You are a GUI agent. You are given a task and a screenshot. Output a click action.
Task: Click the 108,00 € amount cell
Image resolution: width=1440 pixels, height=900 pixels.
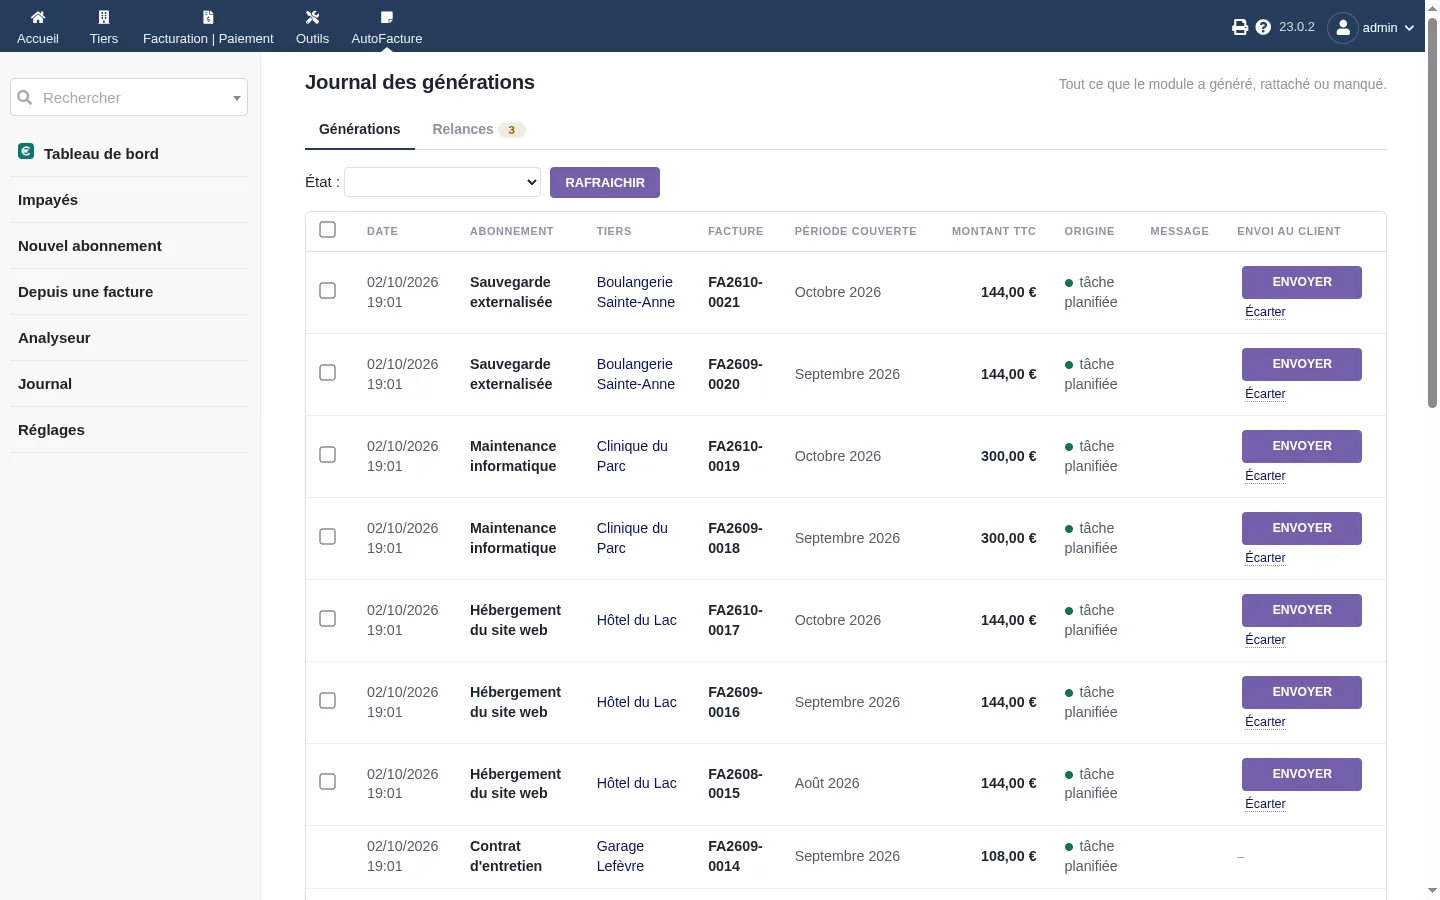[1008, 856]
